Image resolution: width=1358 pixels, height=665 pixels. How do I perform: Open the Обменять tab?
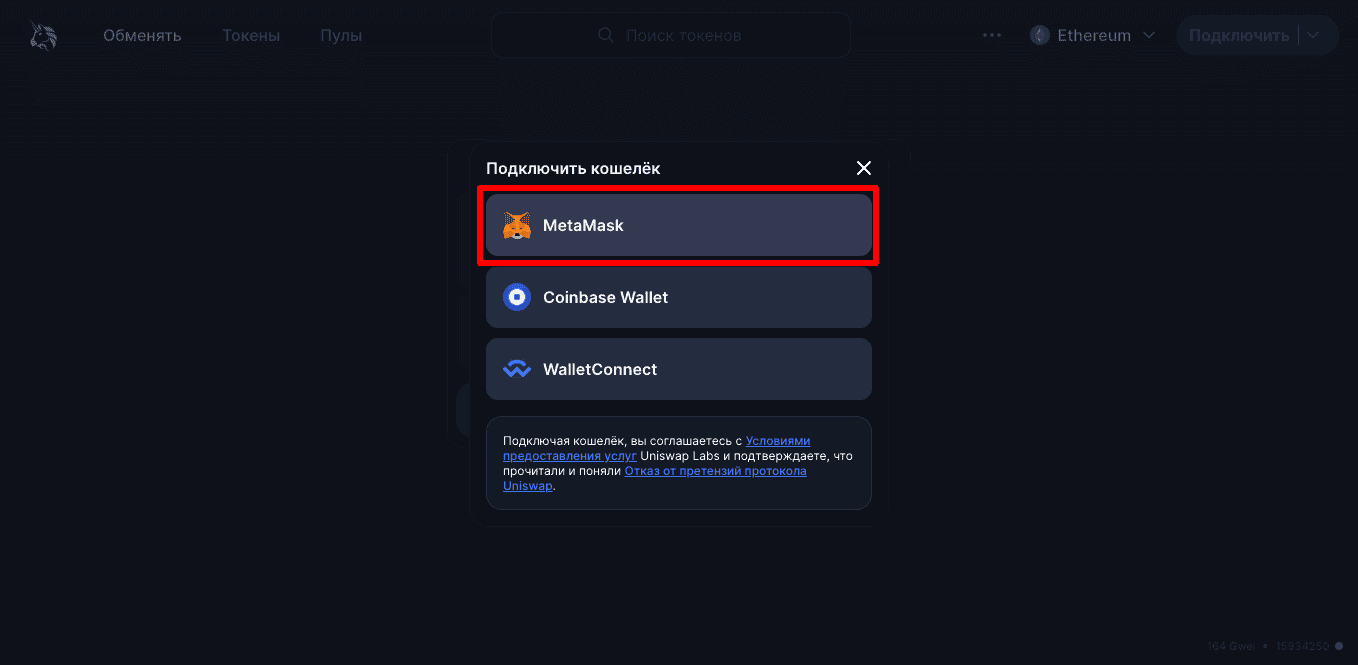(x=142, y=36)
